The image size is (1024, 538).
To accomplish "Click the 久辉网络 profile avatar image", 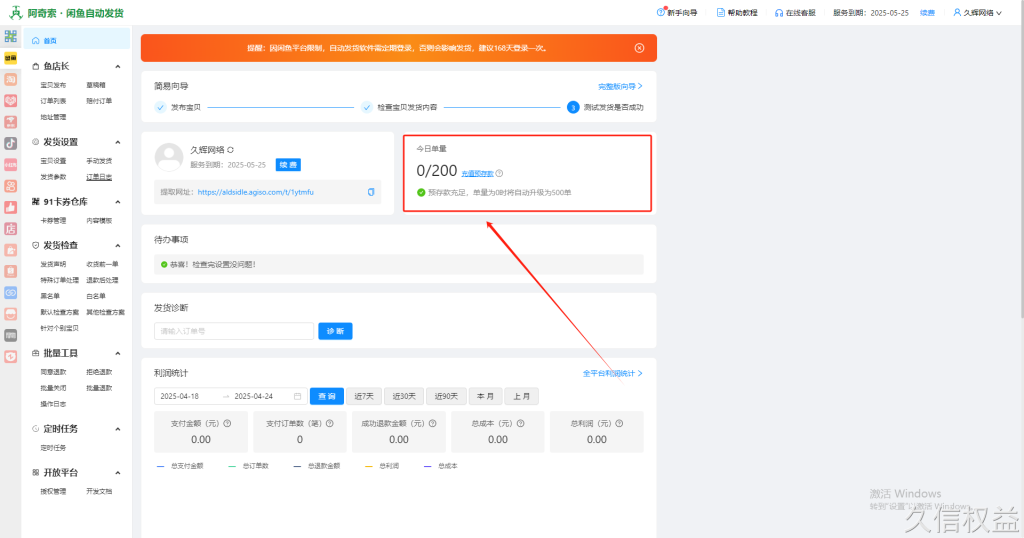I will coord(168,157).
